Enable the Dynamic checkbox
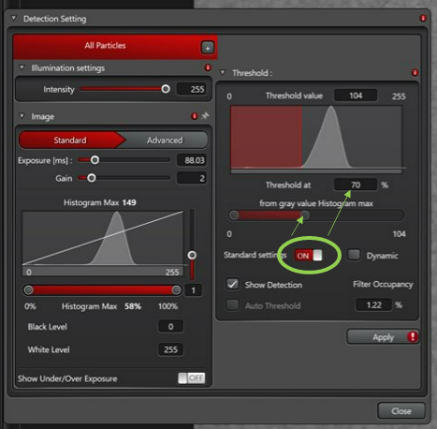This screenshot has width=437, height=429. tap(354, 255)
